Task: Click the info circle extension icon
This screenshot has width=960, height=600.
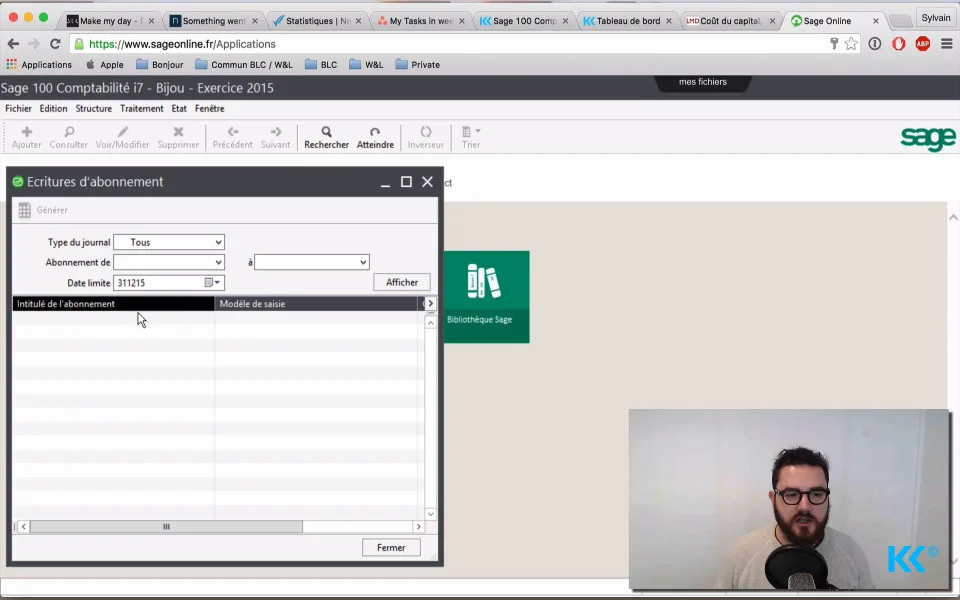Action: pyautogui.click(x=874, y=43)
